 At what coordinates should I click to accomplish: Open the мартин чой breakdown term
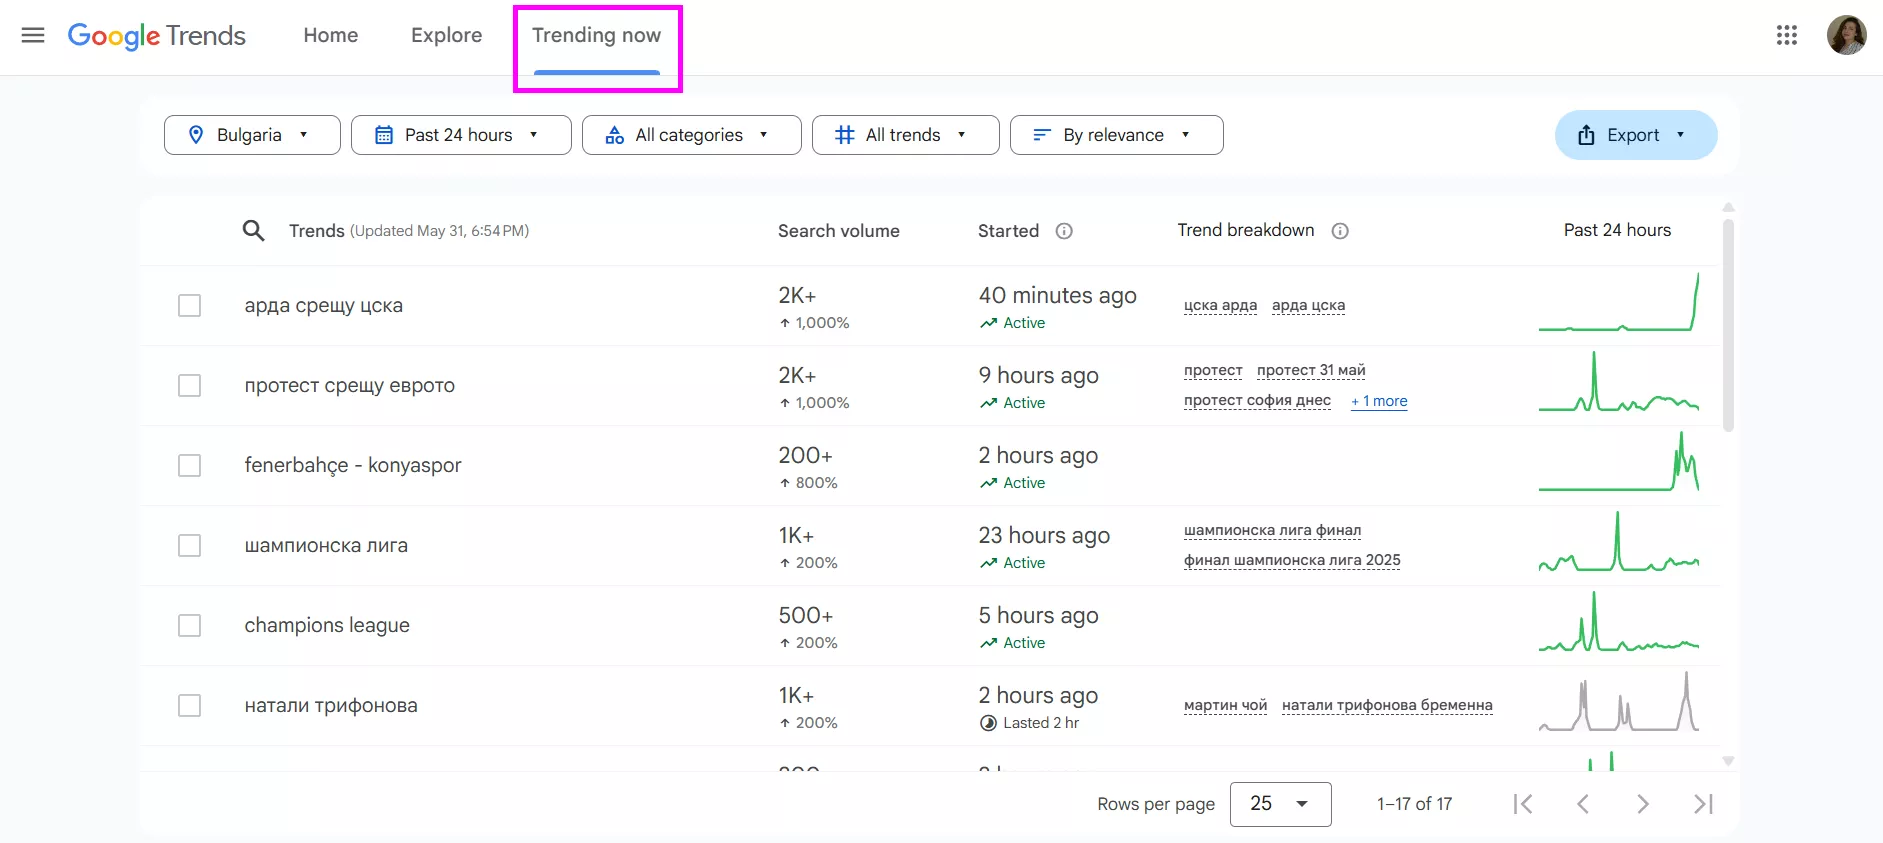click(x=1225, y=705)
